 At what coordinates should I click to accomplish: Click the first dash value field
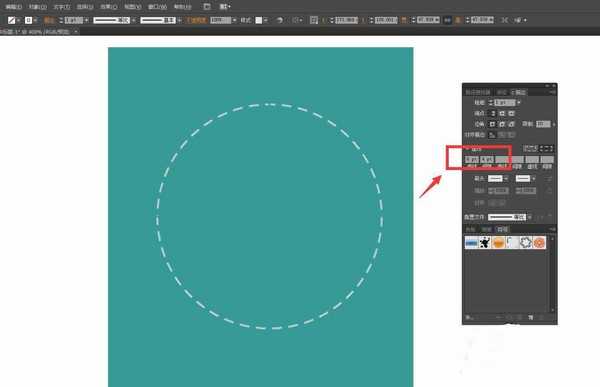coord(471,159)
